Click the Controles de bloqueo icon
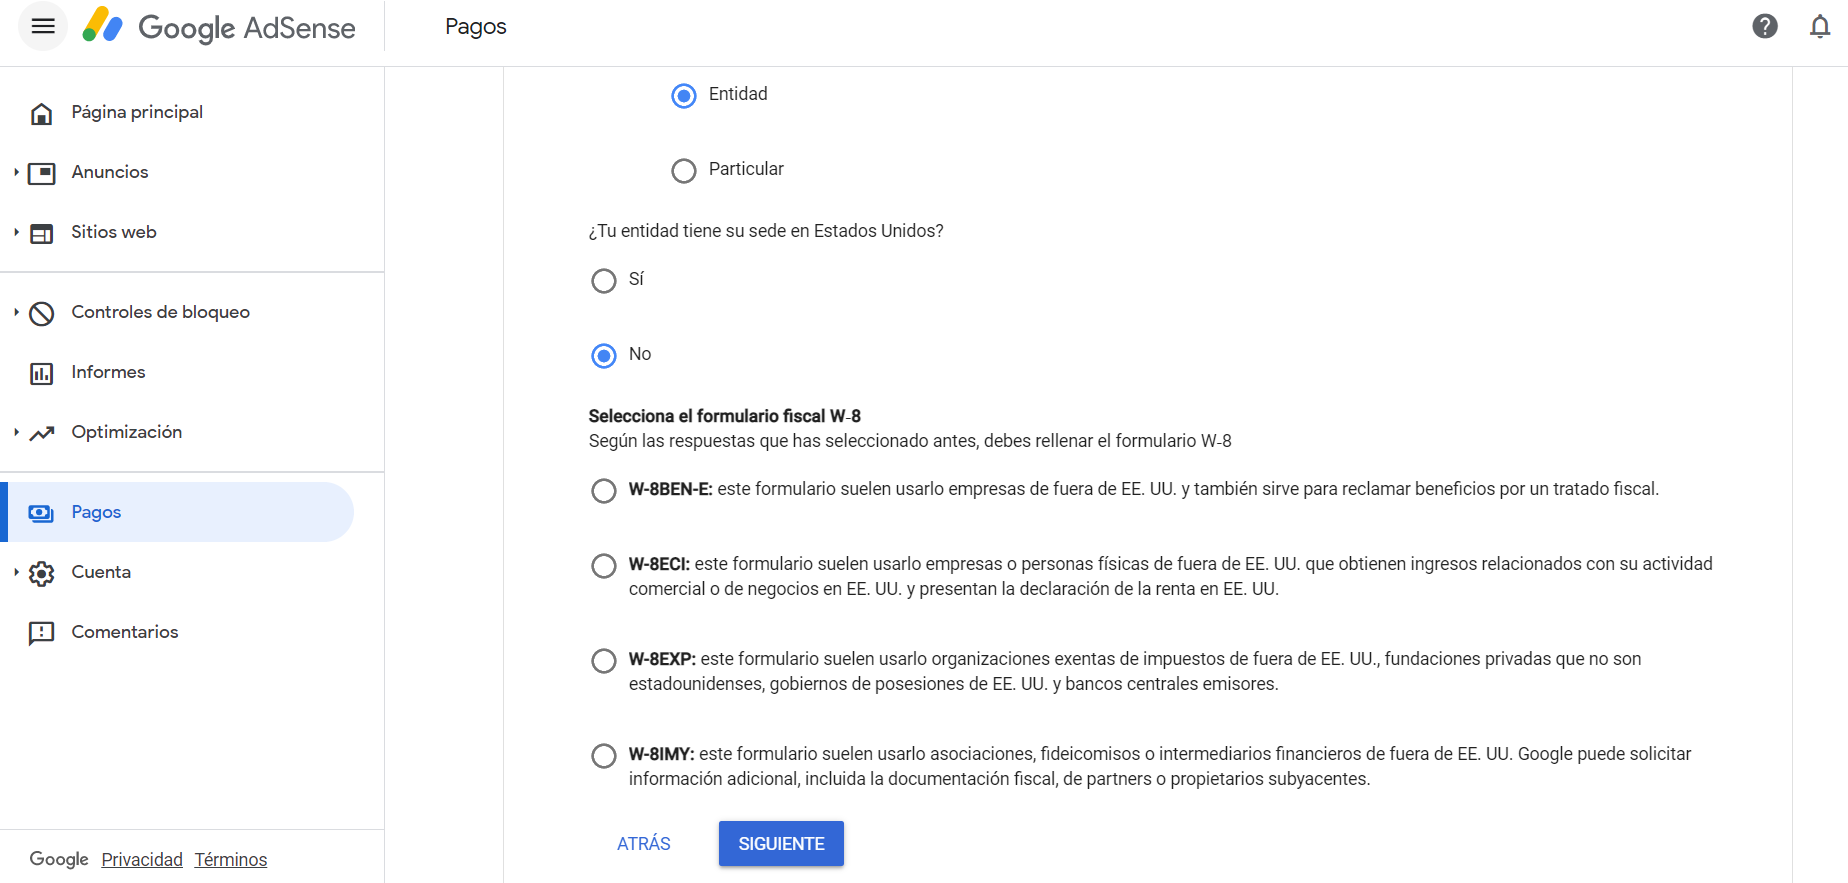Screen dimensions: 1848x883 42,313
